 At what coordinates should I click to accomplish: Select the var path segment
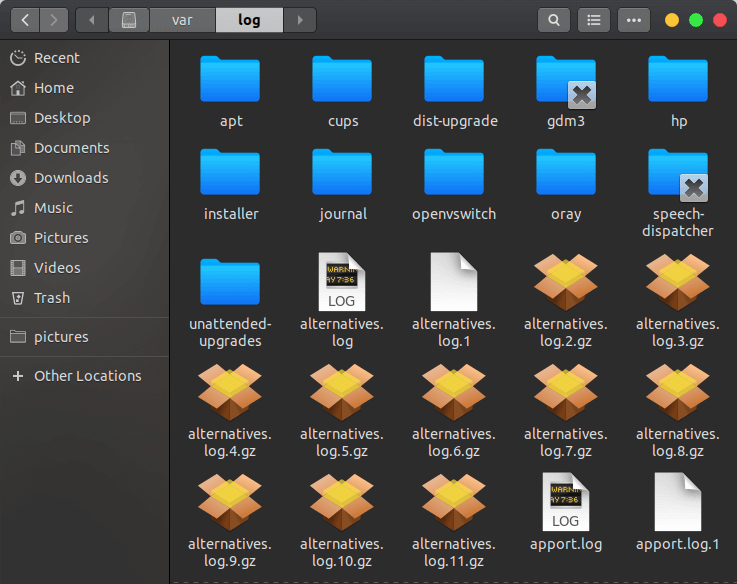point(182,20)
